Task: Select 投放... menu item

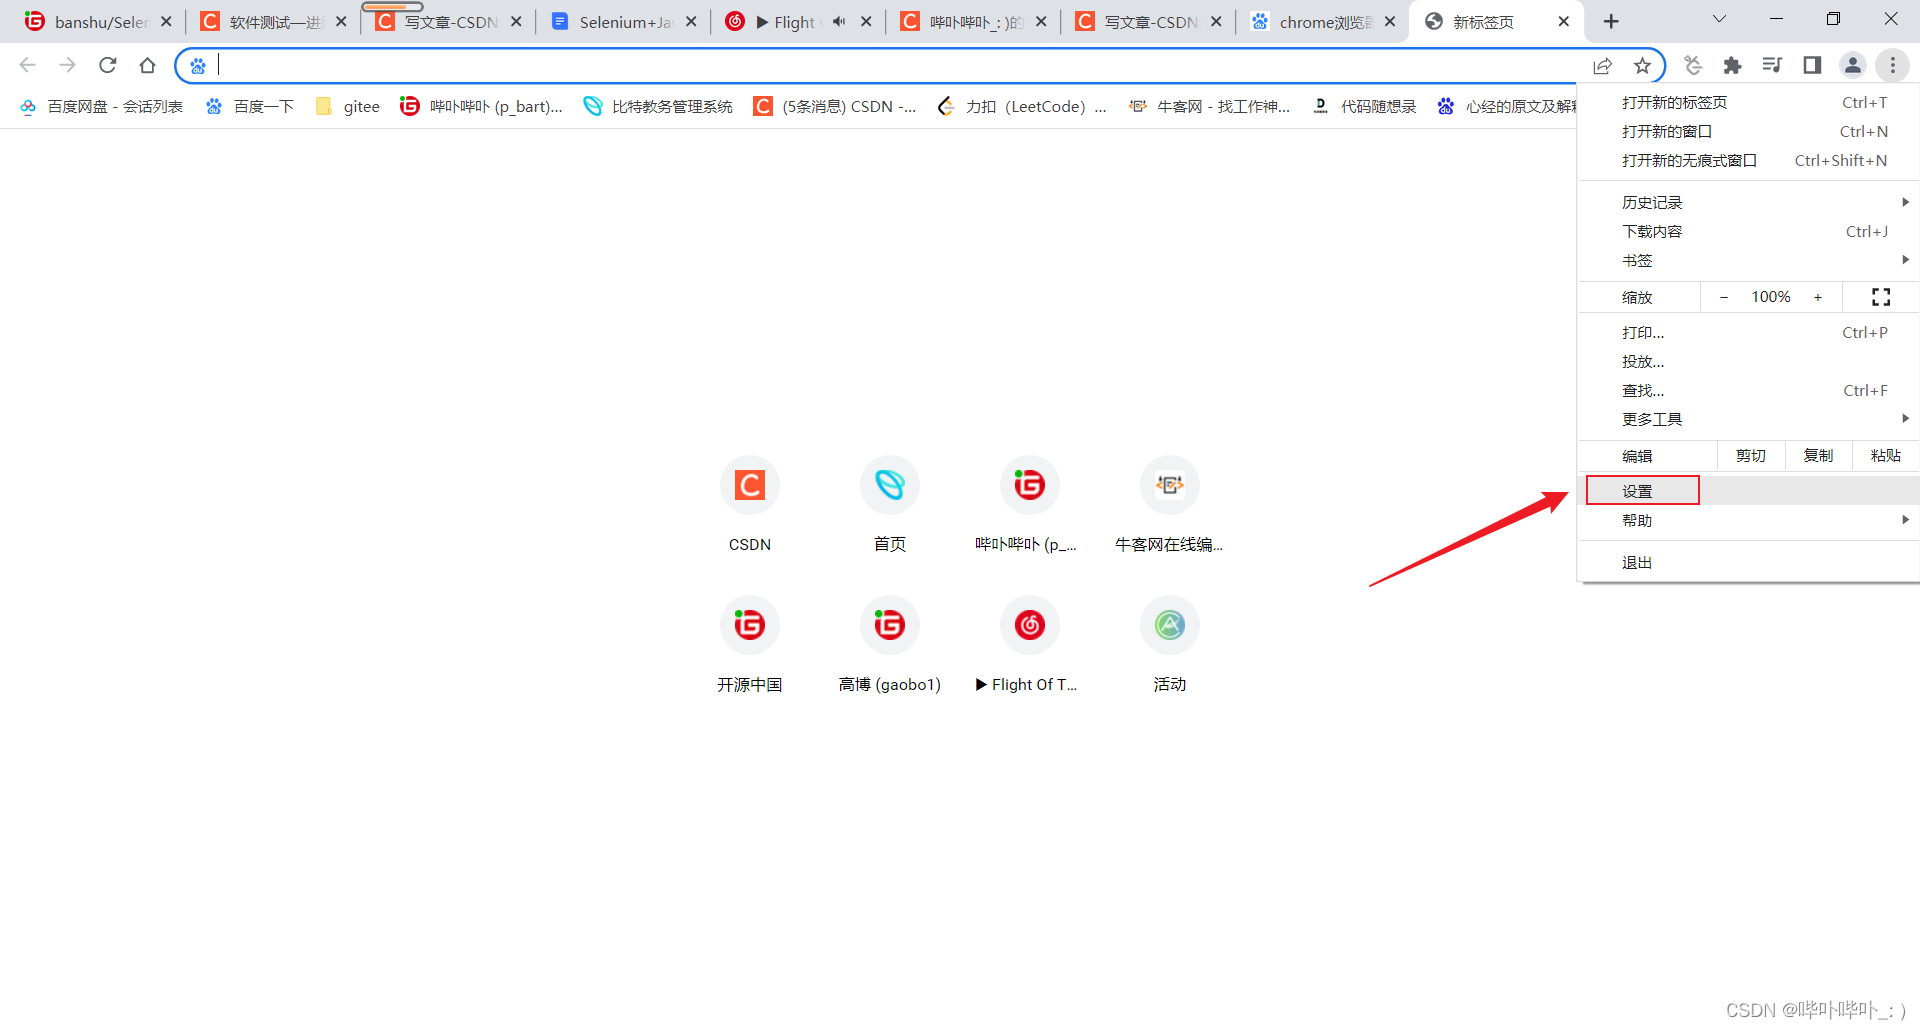Action: point(1748,361)
